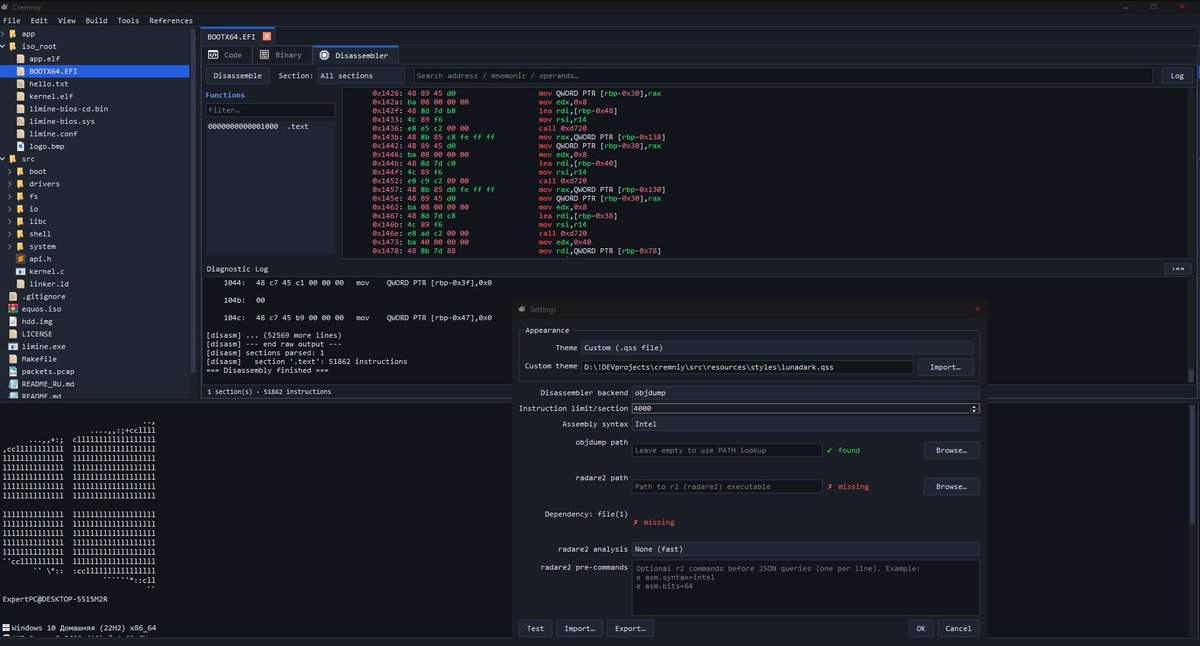Collapse the src folder
Viewport: 1200px width, 646px height.
(3, 159)
